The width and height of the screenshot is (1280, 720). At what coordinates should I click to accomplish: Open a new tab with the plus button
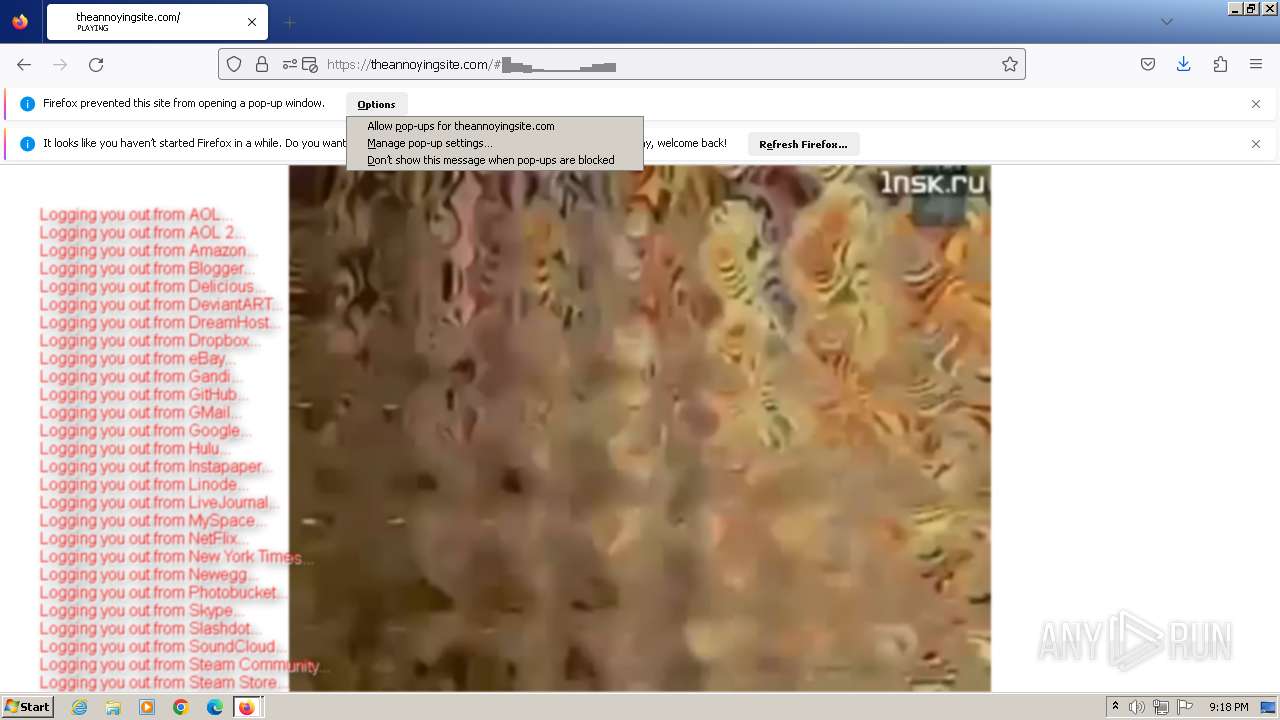click(290, 22)
